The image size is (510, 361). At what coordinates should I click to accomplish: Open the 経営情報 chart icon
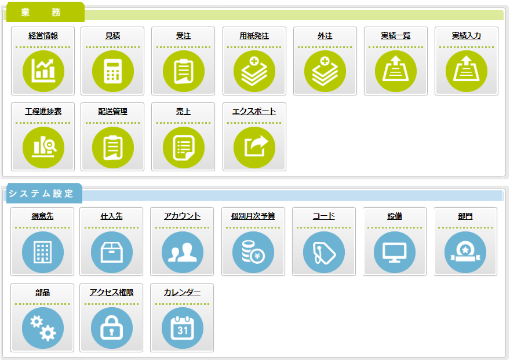click(x=43, y=71)
